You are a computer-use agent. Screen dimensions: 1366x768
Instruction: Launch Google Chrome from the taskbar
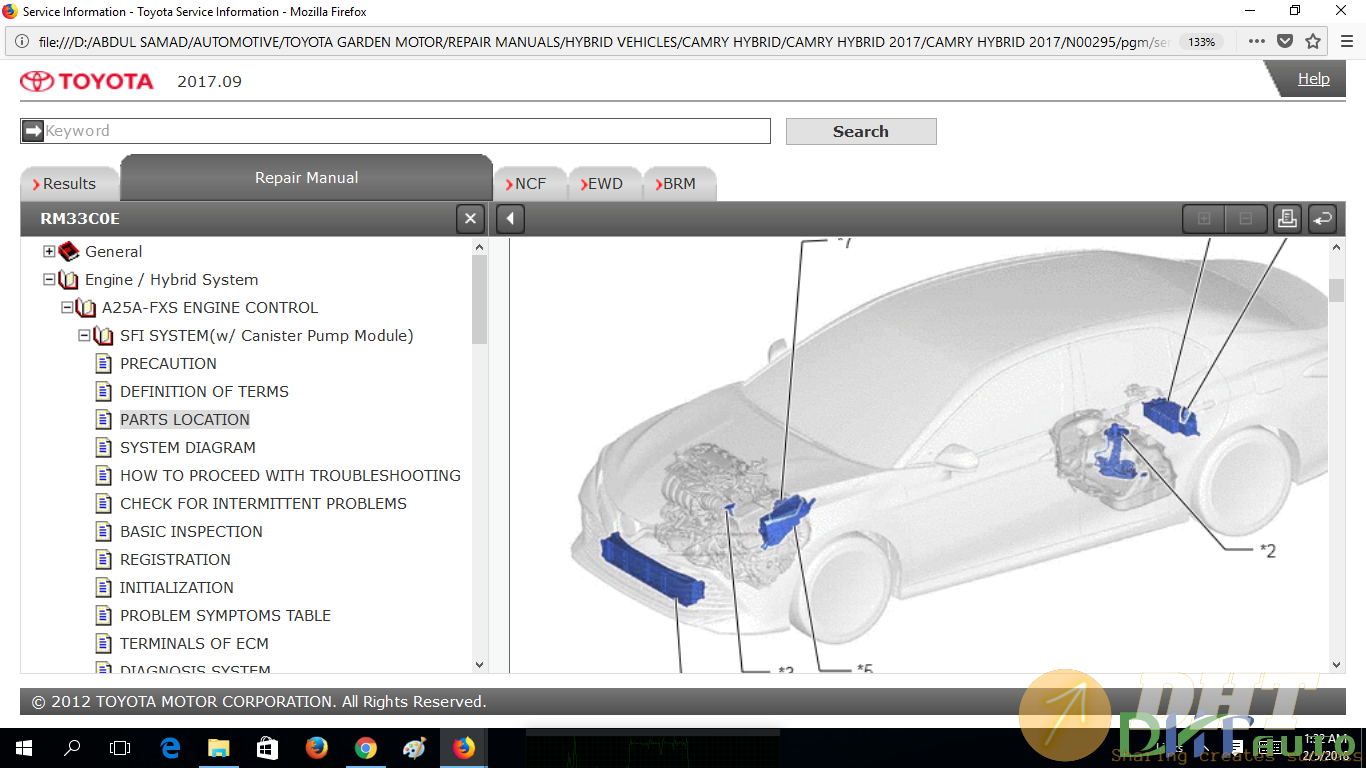(365, 748)
